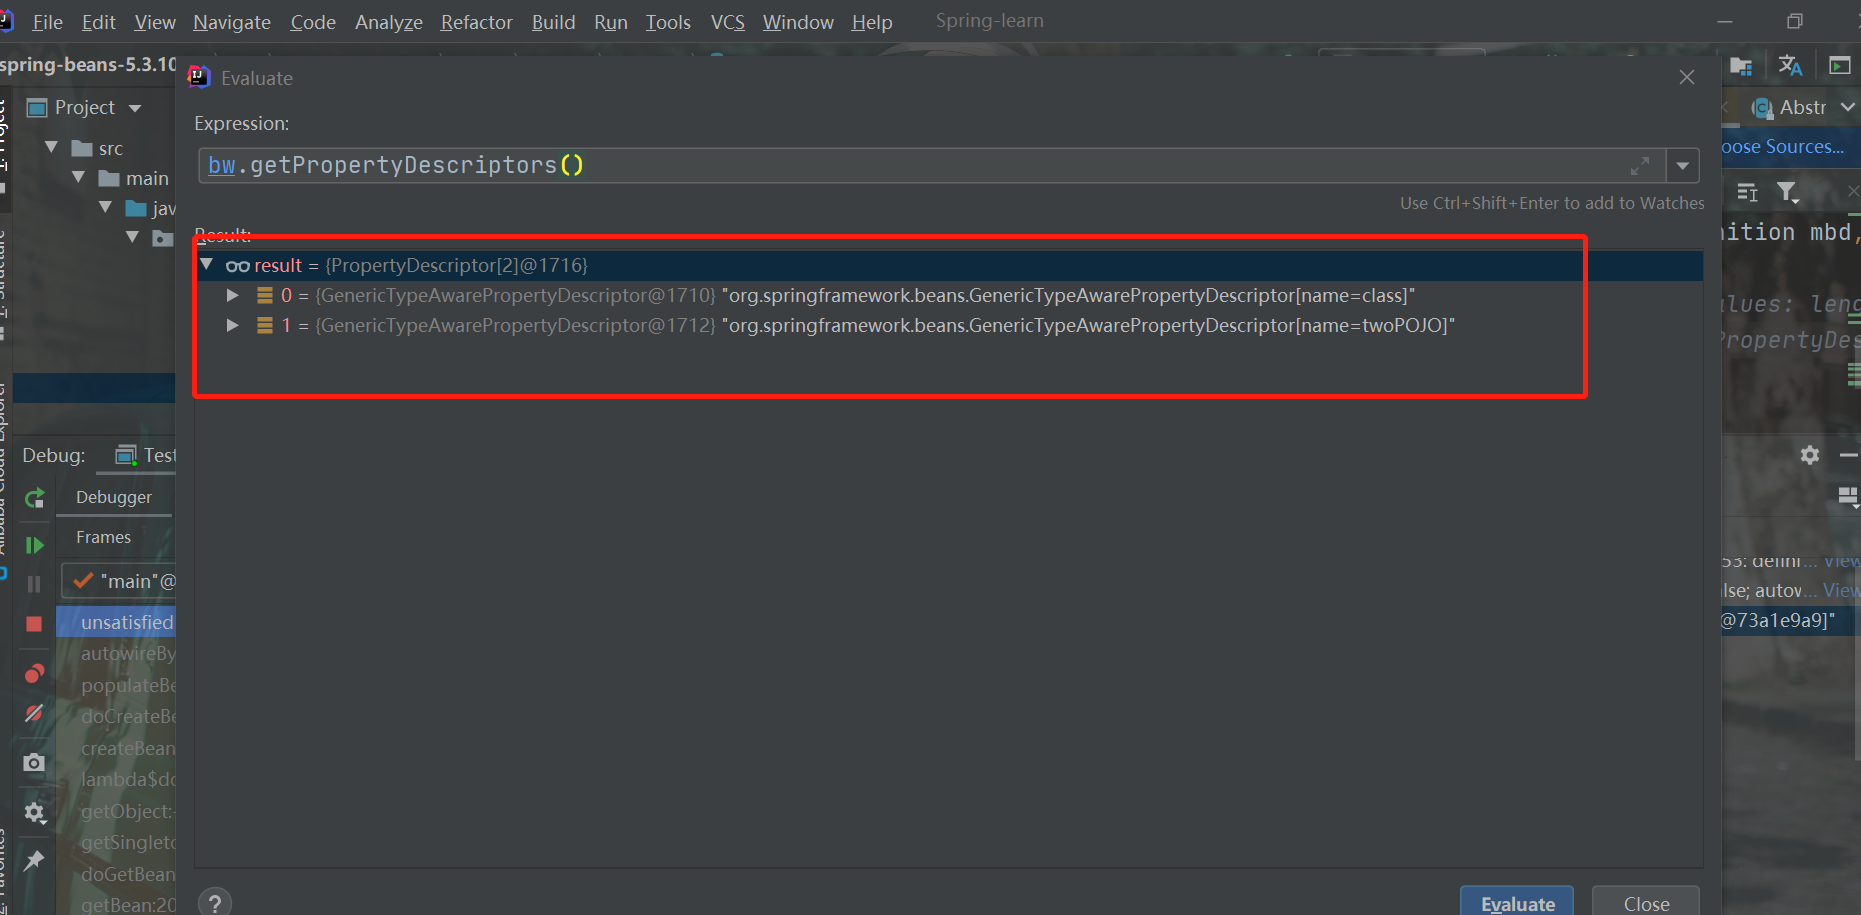Select the "main" thread dropdown
Image resolution: width=1861 pixels, height=915 pixels.
120,581
